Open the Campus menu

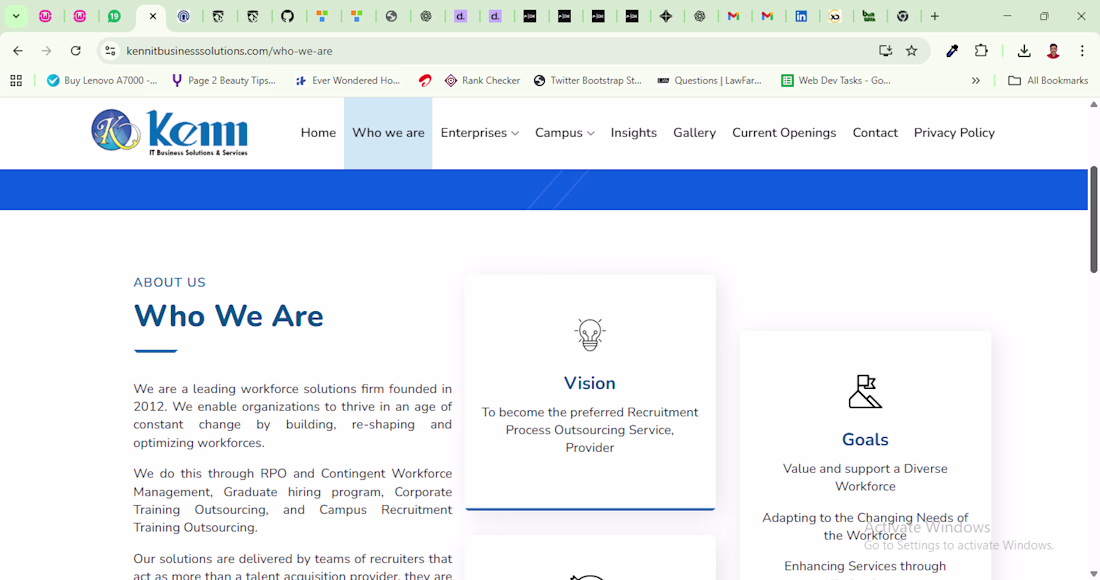[x=559, y=133]
